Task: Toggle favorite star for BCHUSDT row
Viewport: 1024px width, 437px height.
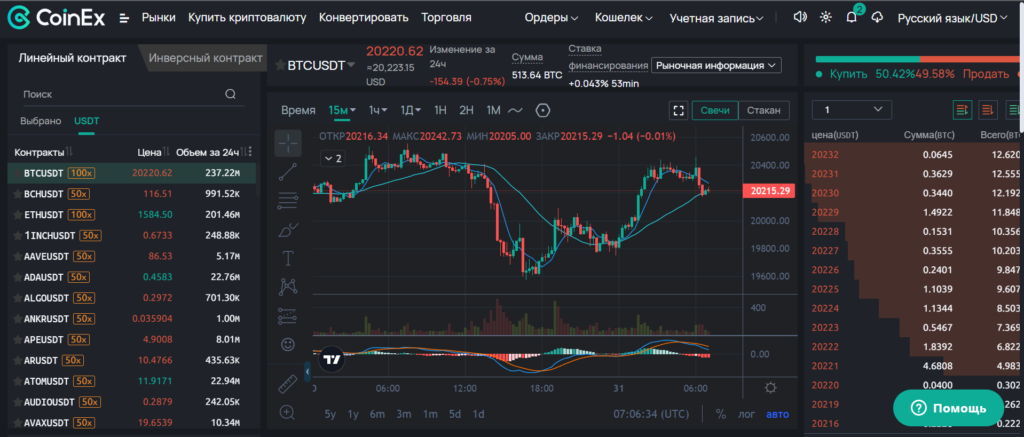Action: tap(18, 194)
